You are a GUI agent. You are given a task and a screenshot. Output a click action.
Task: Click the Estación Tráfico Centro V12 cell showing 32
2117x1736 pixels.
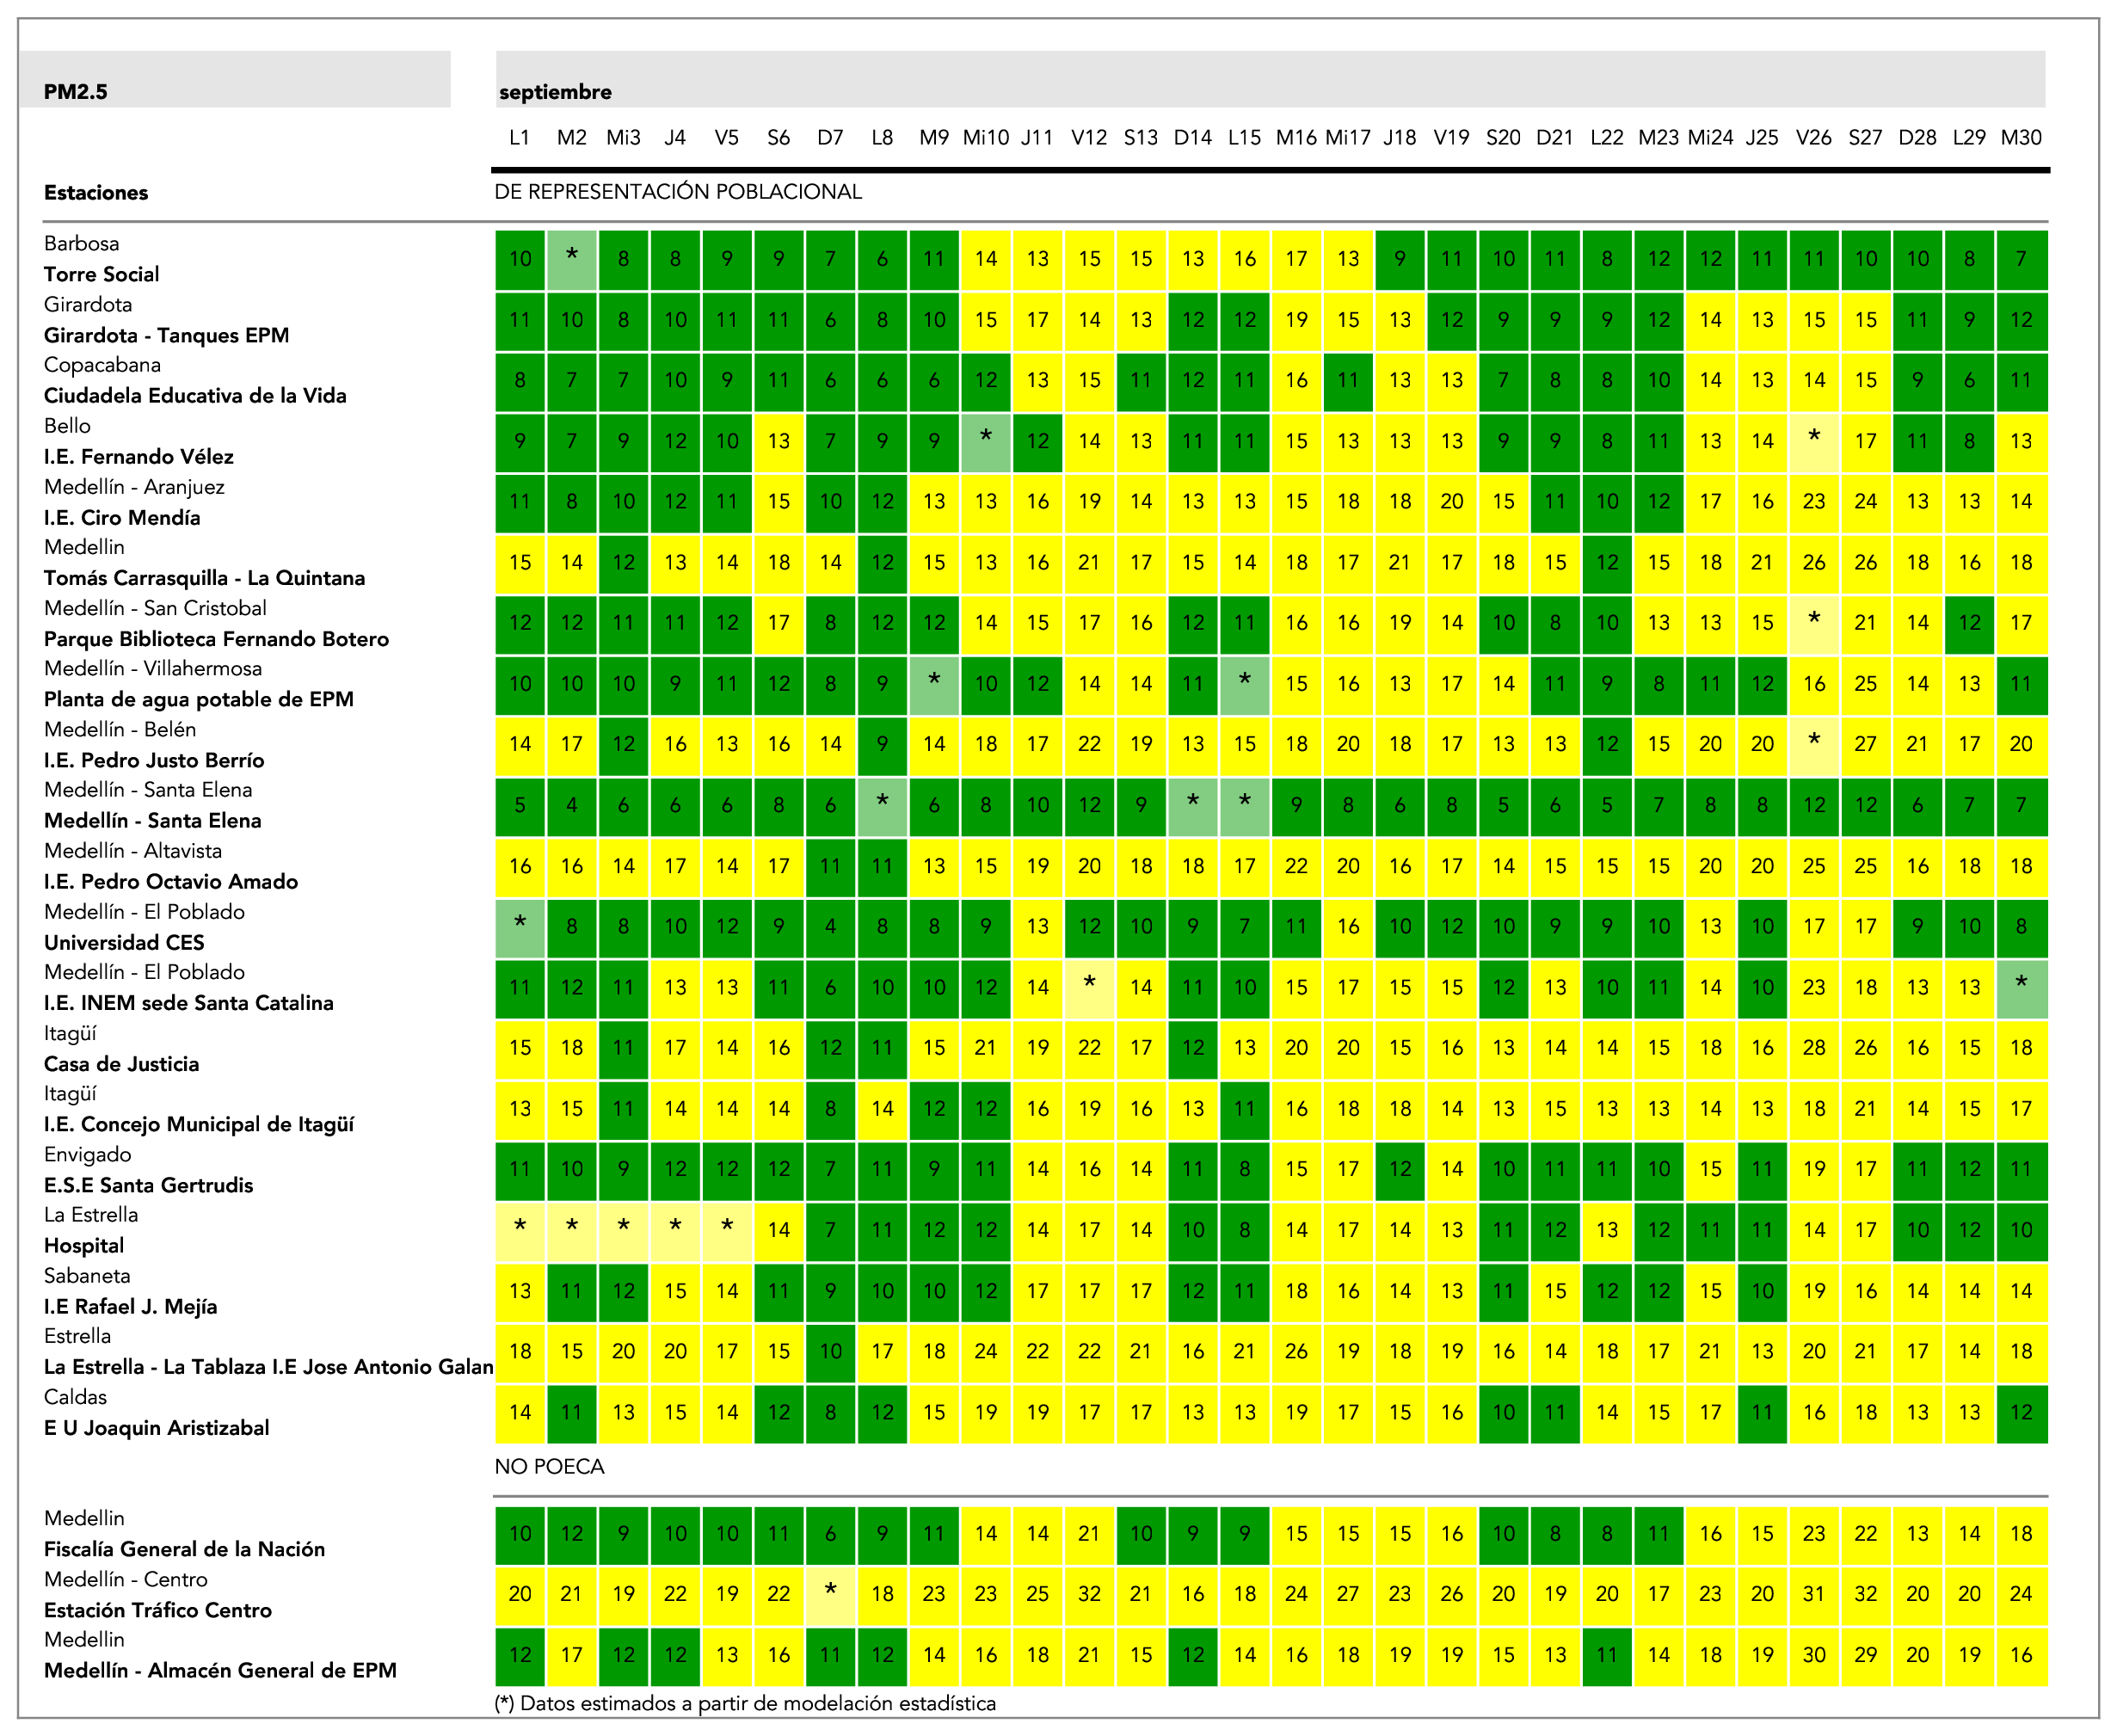coord(1089,1594)
